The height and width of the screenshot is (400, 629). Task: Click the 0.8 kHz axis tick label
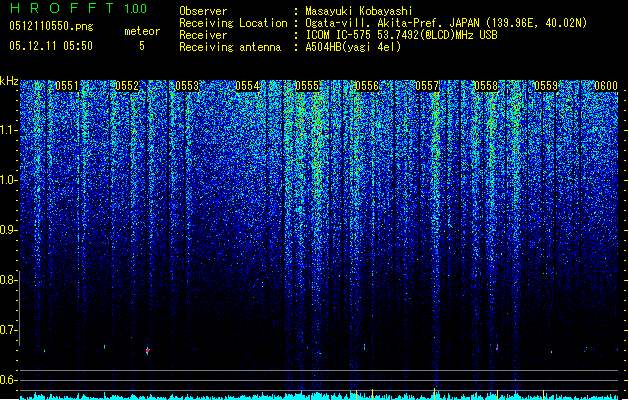point(9,280)
